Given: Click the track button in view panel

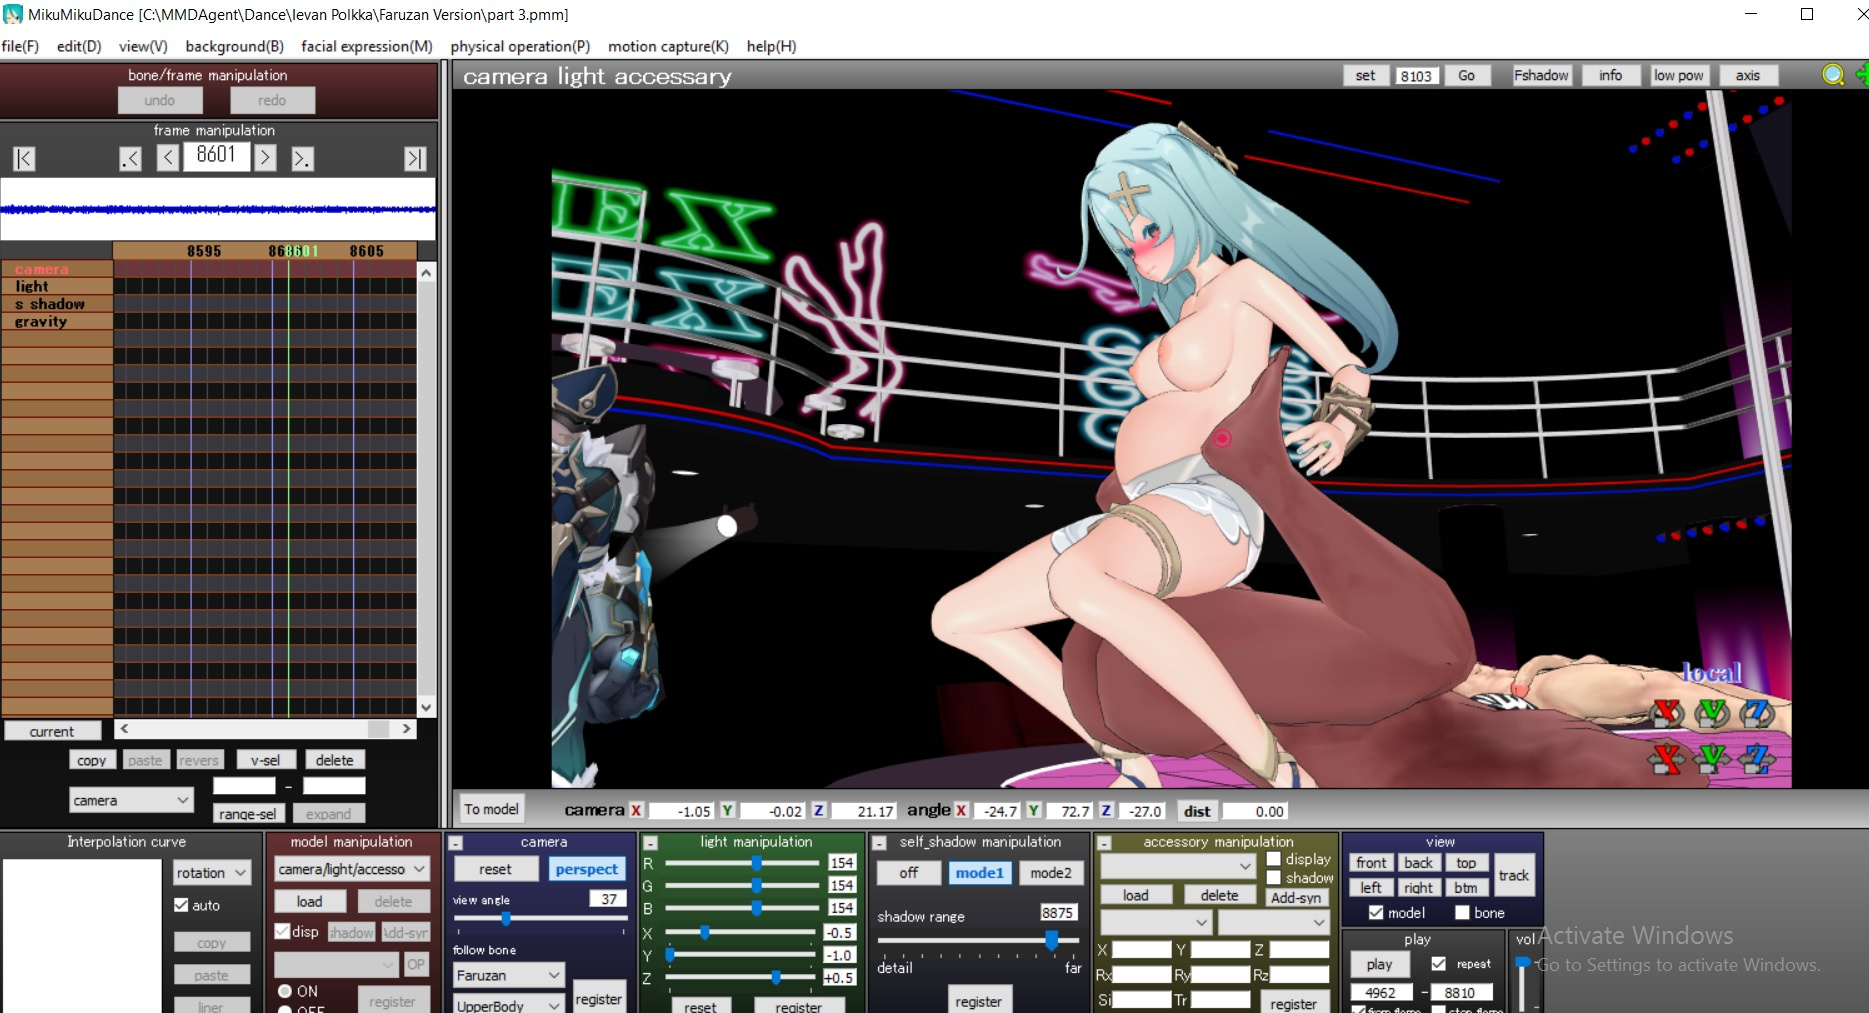Looking at the screenshot, I should click(1513, 875).
